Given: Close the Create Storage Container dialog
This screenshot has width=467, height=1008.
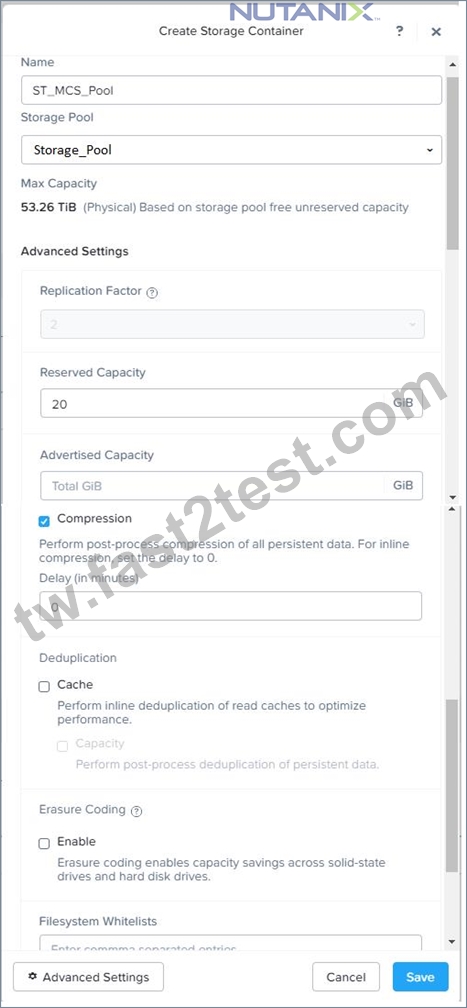Looking at the screenshot, I should [435, 32].
